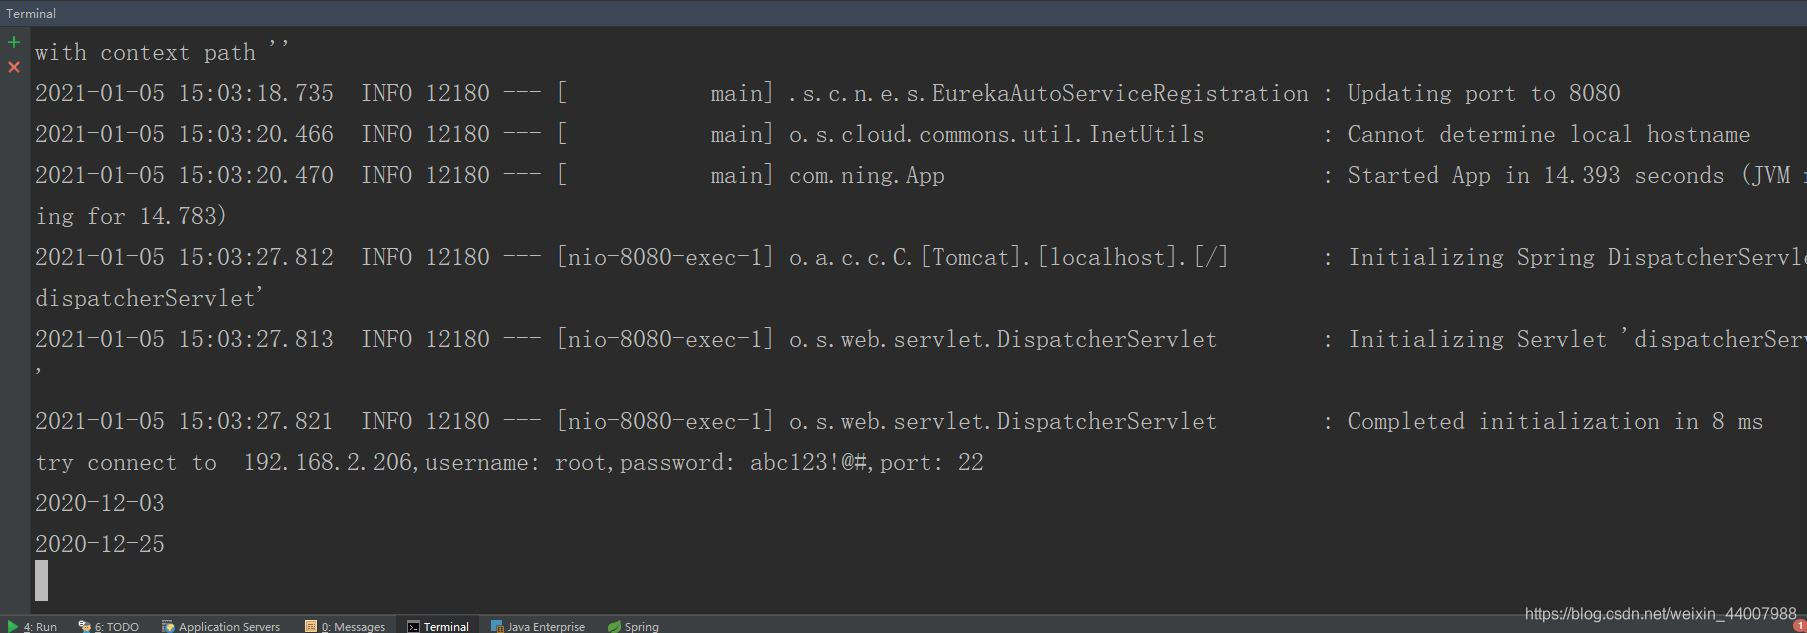Open the TODO tool window tab

point(109,626)
